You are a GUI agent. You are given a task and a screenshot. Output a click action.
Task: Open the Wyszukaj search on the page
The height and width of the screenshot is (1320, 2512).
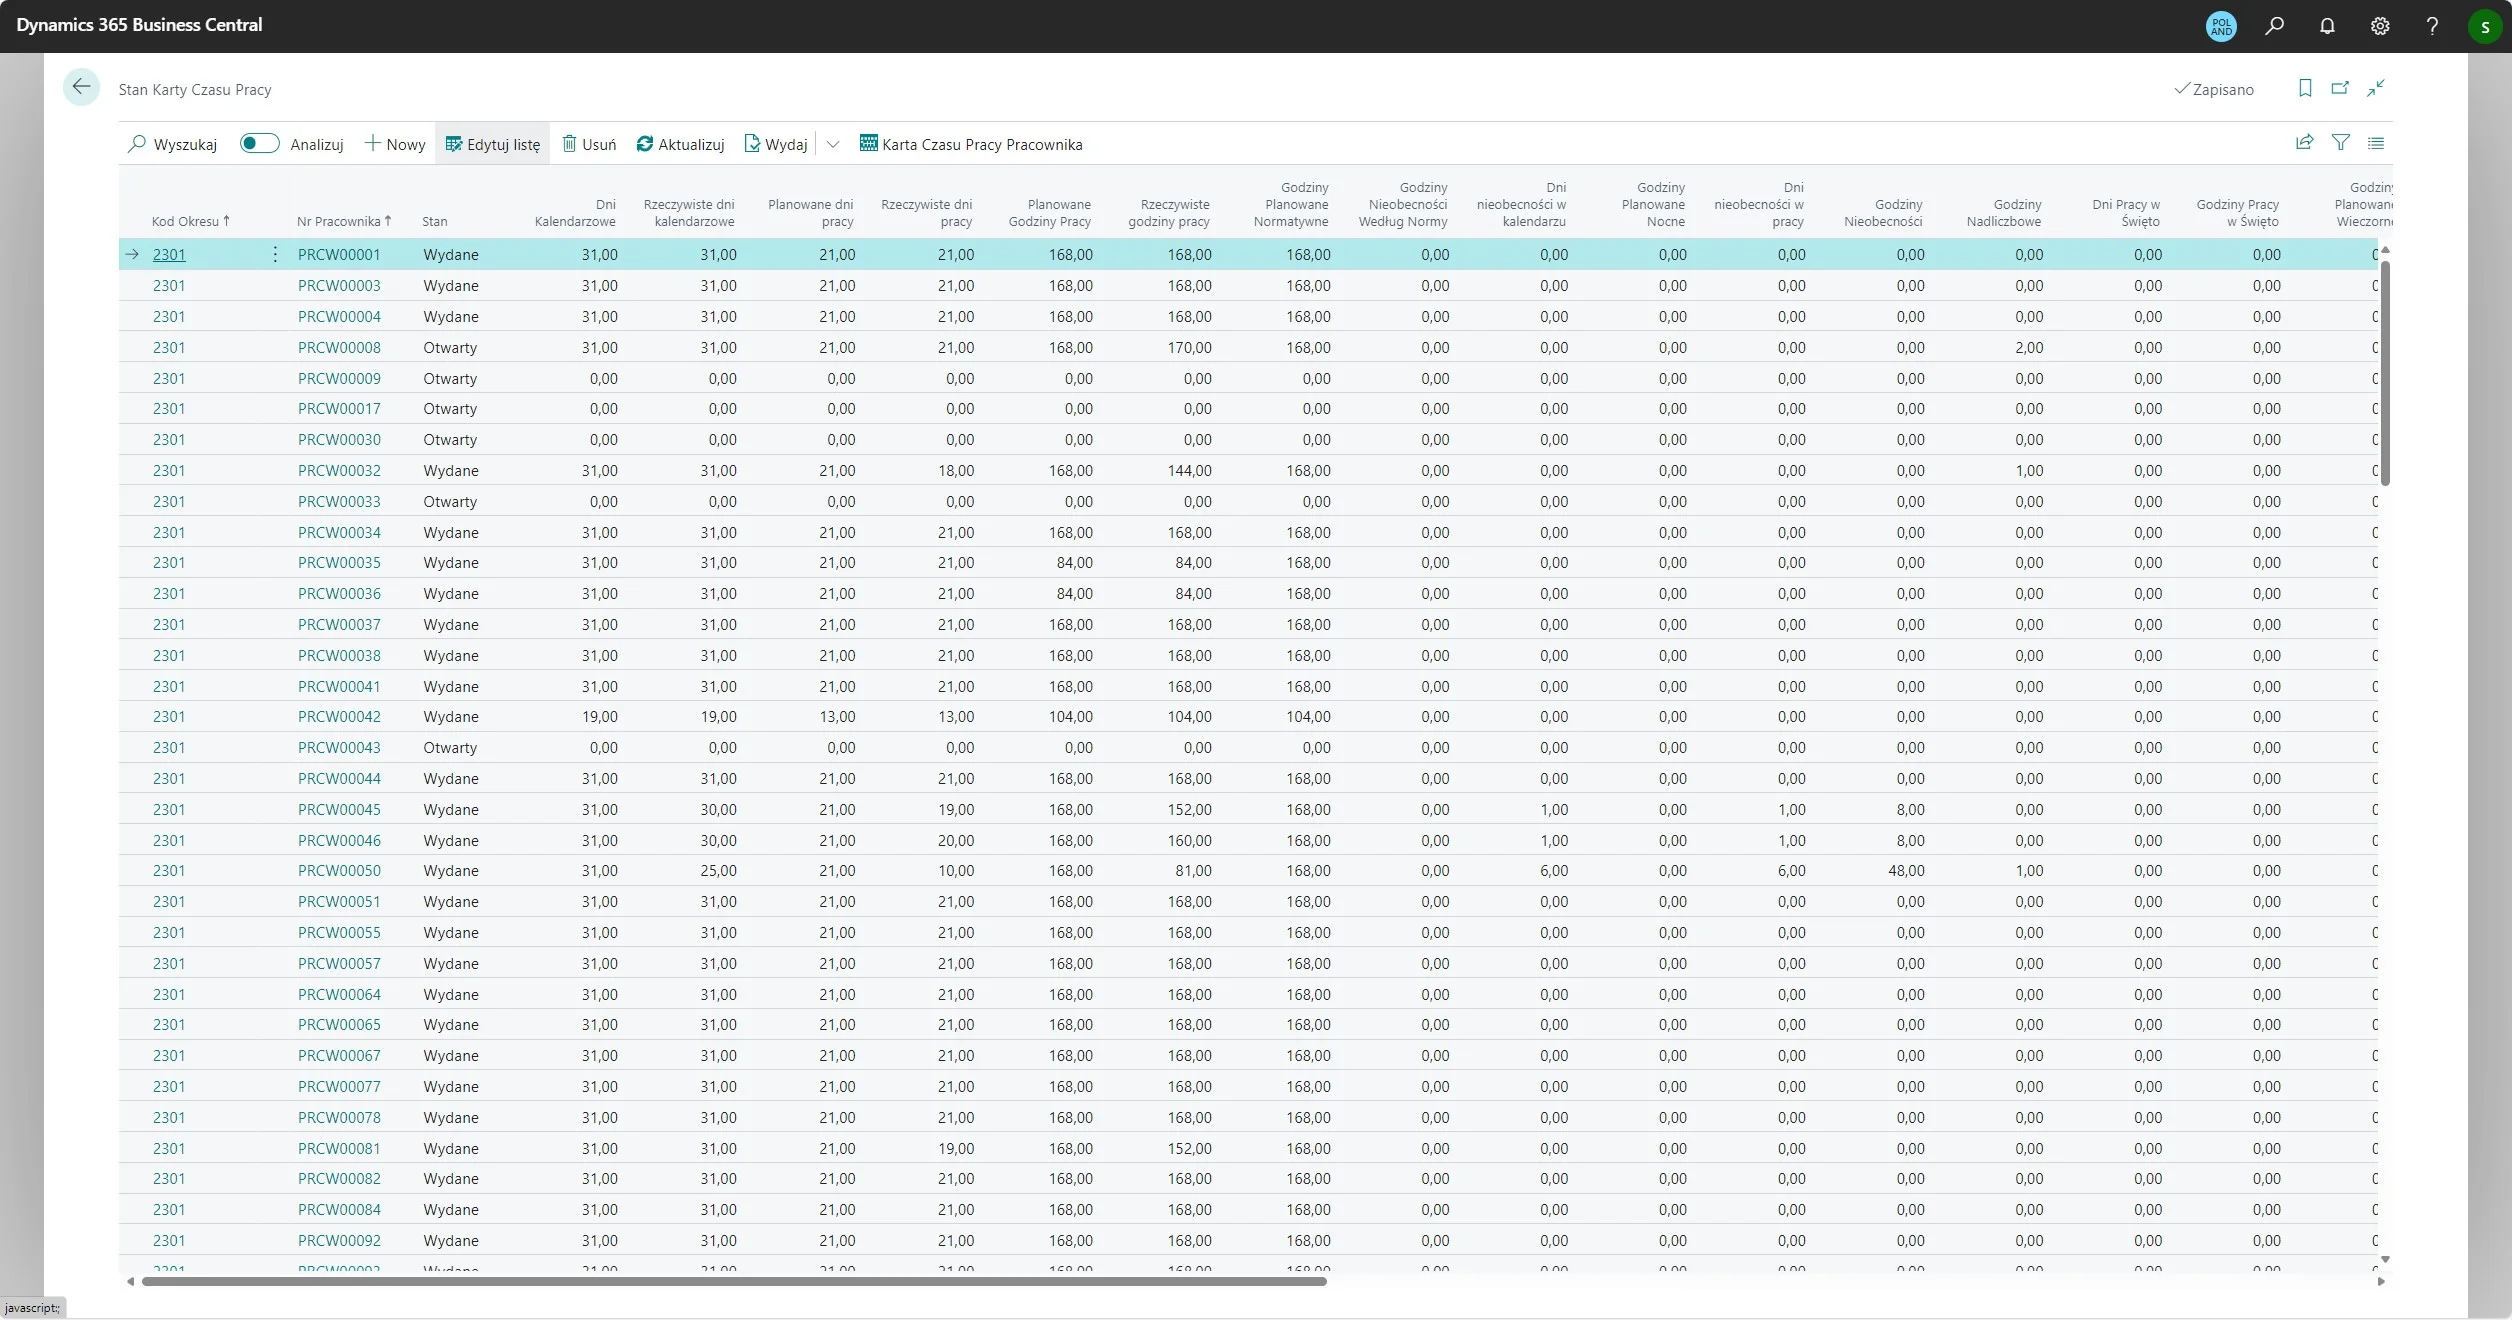click(172, 143)
